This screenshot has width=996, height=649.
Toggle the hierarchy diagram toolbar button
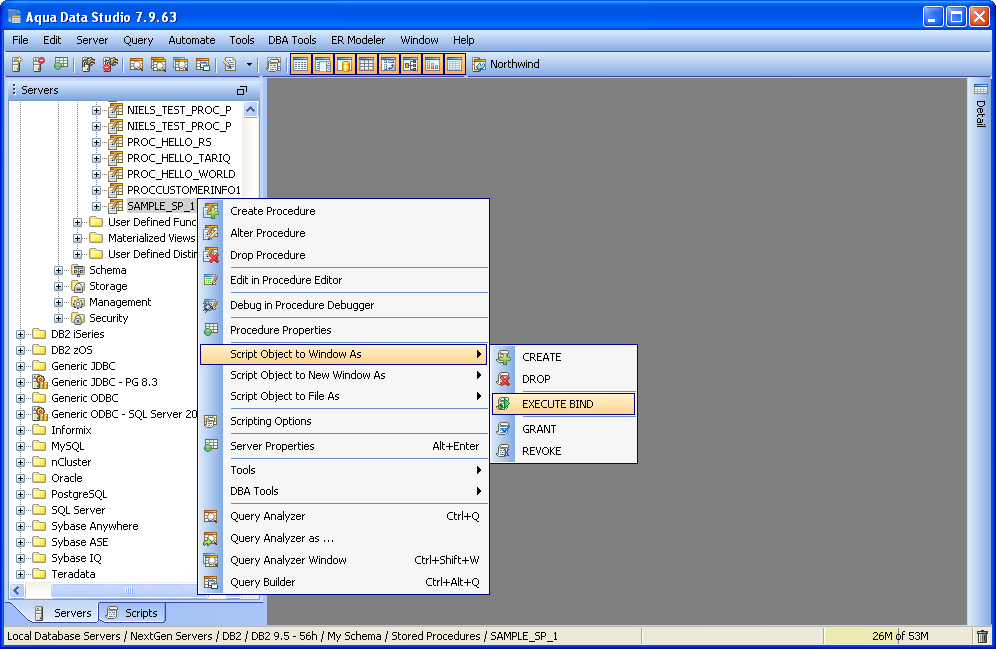[410, 64]
